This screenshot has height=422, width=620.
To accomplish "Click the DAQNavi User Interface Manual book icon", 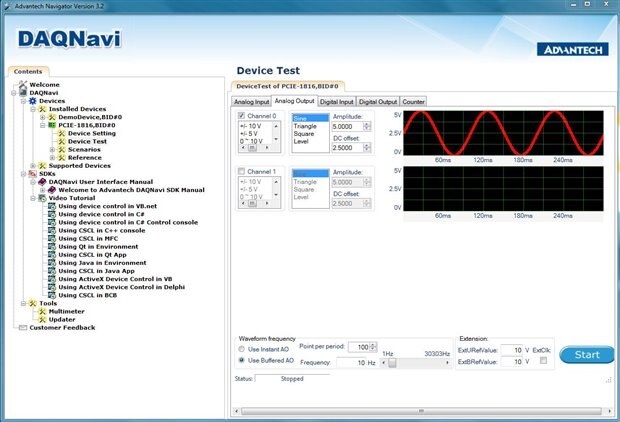I will [x=43, y=182].
